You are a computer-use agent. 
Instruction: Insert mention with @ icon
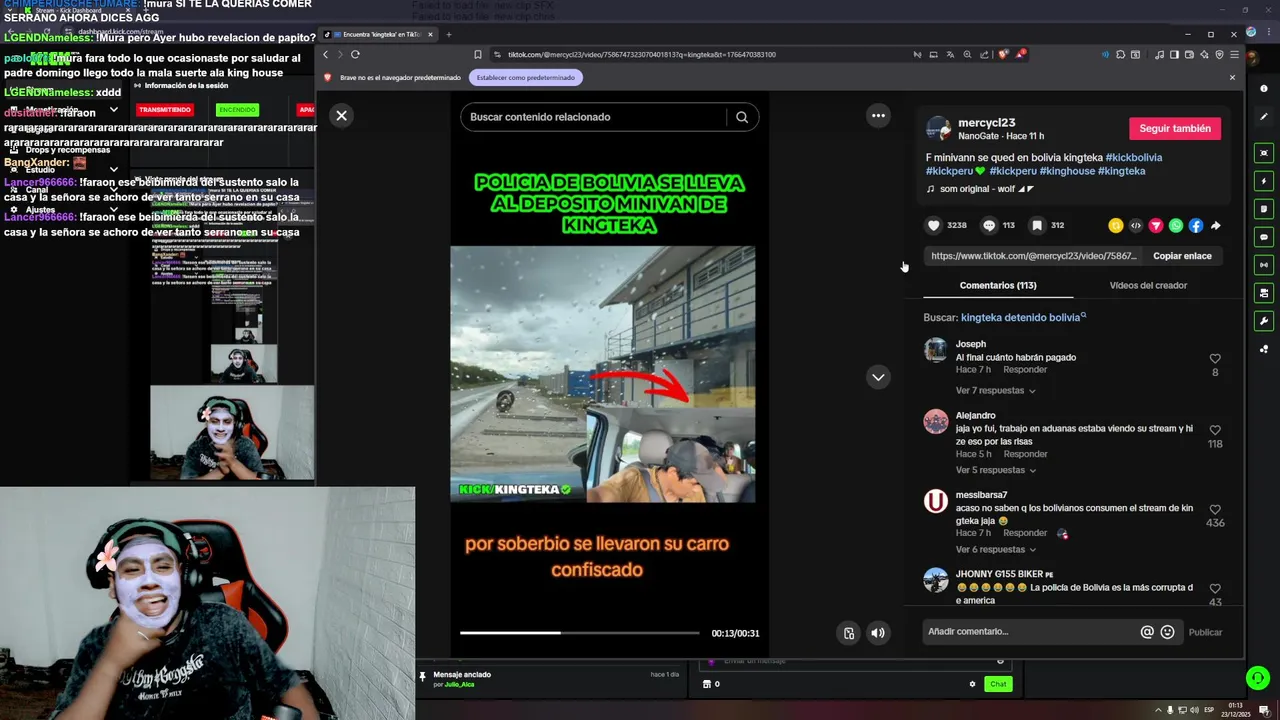click(x=1147, y=632)
